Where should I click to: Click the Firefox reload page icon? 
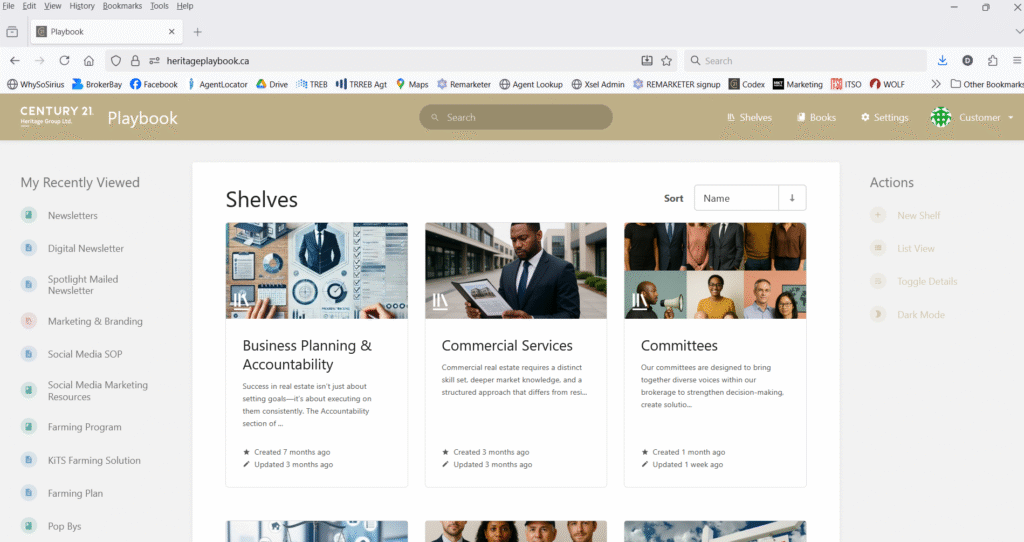click(64, 60)
